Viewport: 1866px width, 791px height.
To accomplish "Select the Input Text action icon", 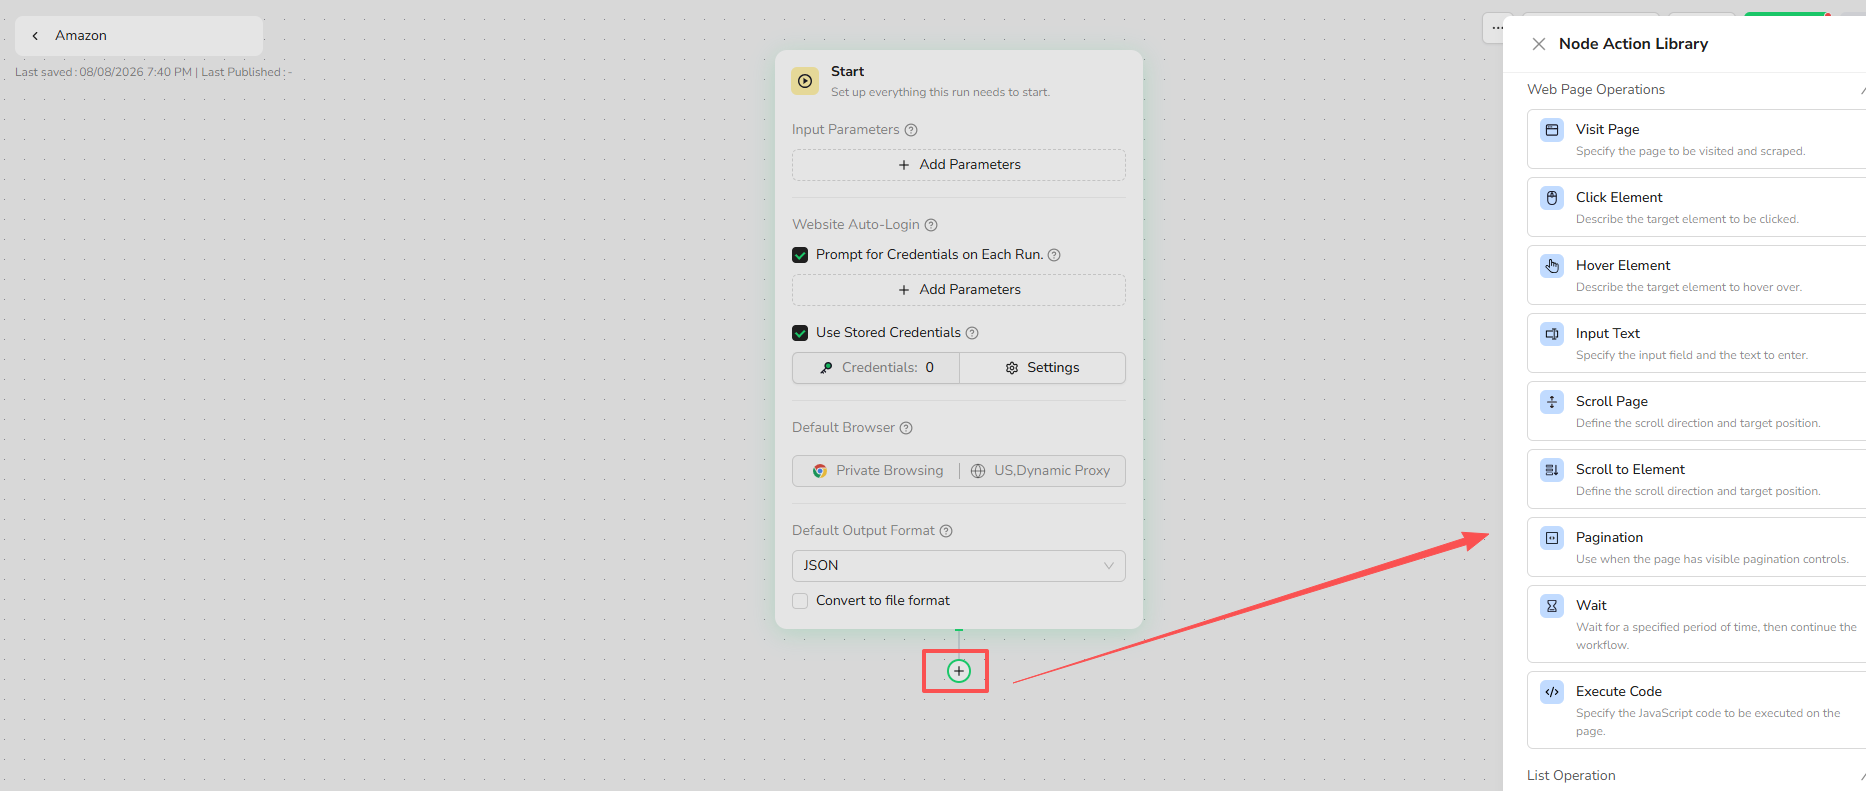I will click(1552, 334).
